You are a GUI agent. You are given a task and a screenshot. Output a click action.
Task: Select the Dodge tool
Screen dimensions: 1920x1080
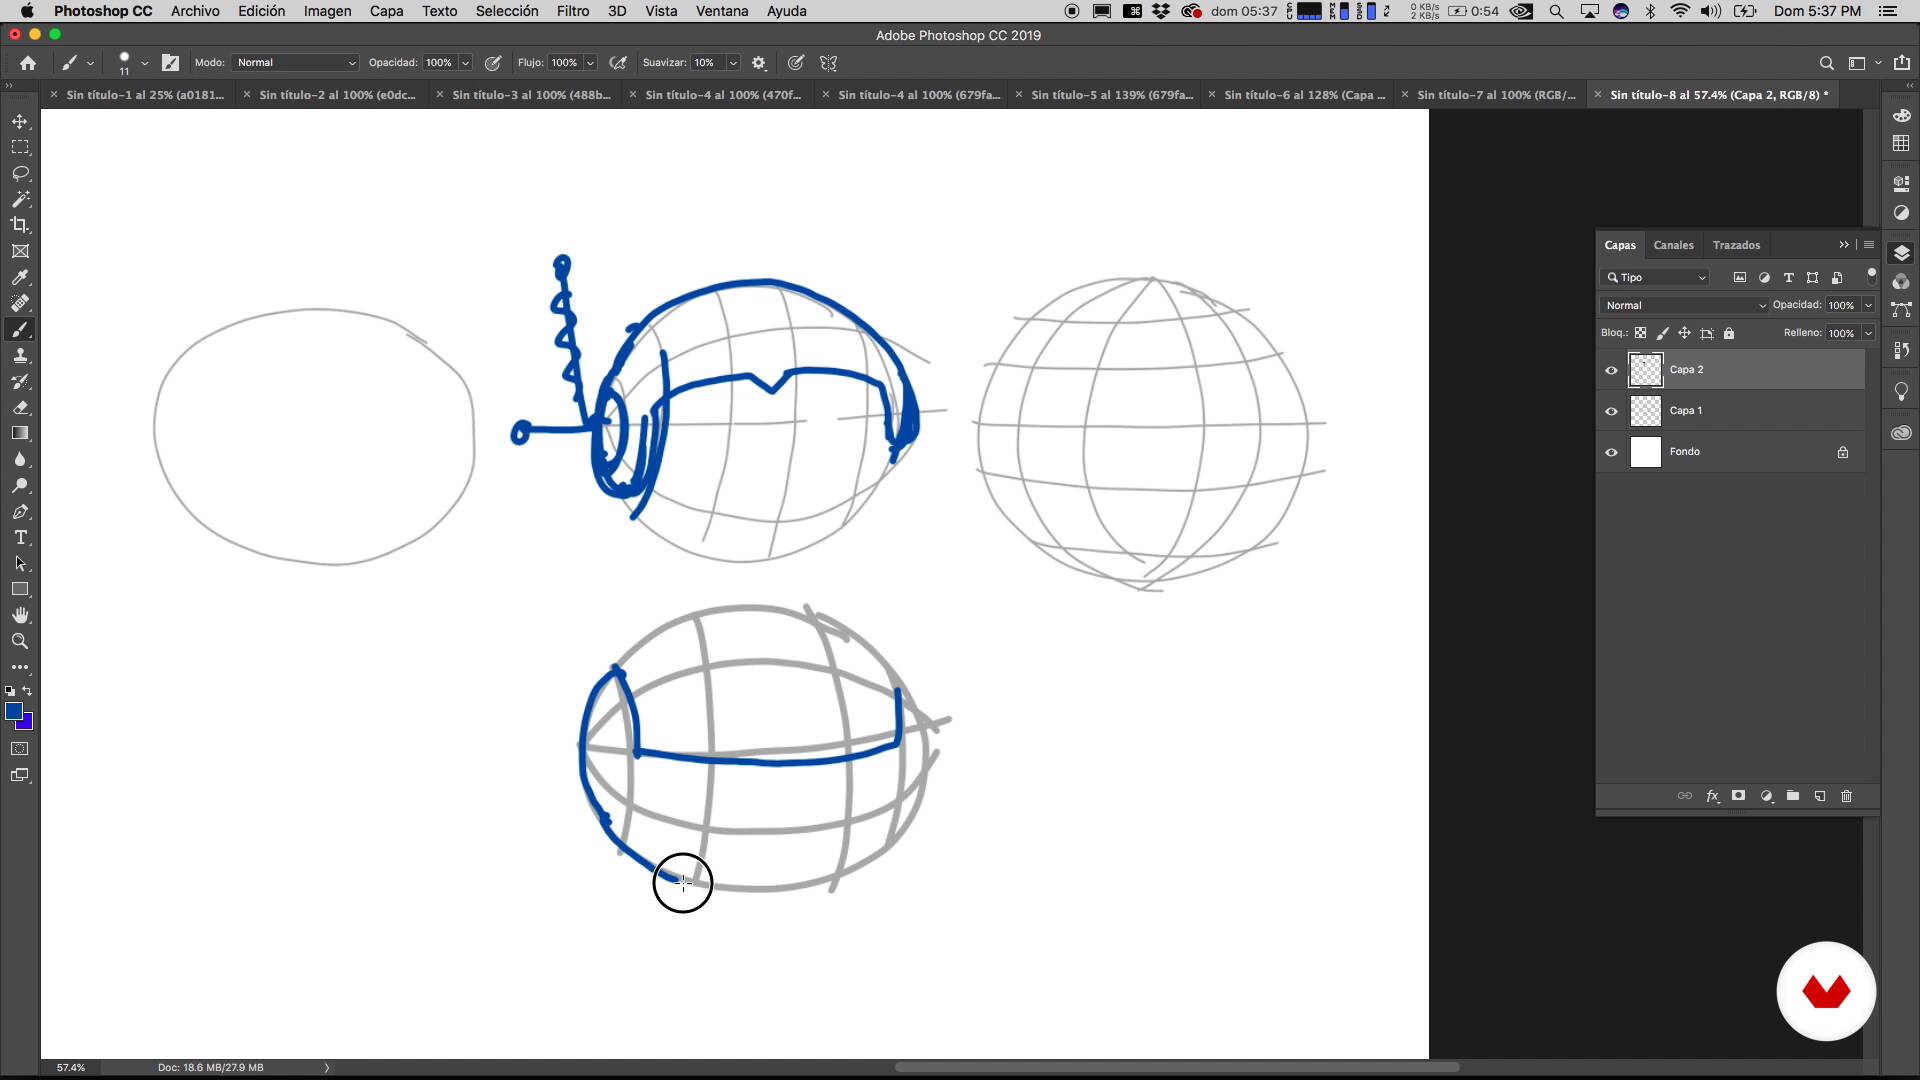pyautogui.click(x=20, y=486)
